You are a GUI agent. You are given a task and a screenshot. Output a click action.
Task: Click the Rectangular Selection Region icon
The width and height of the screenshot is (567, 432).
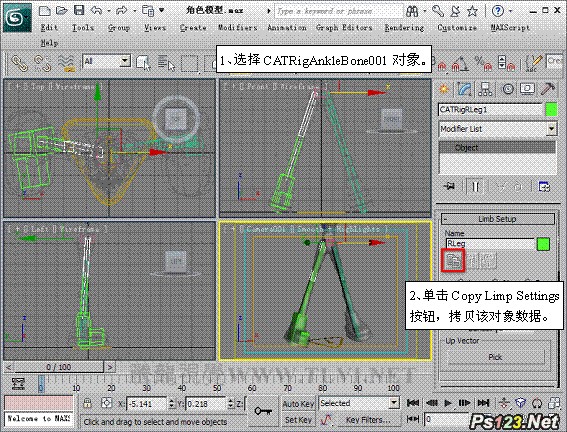[x=189, y=63]
